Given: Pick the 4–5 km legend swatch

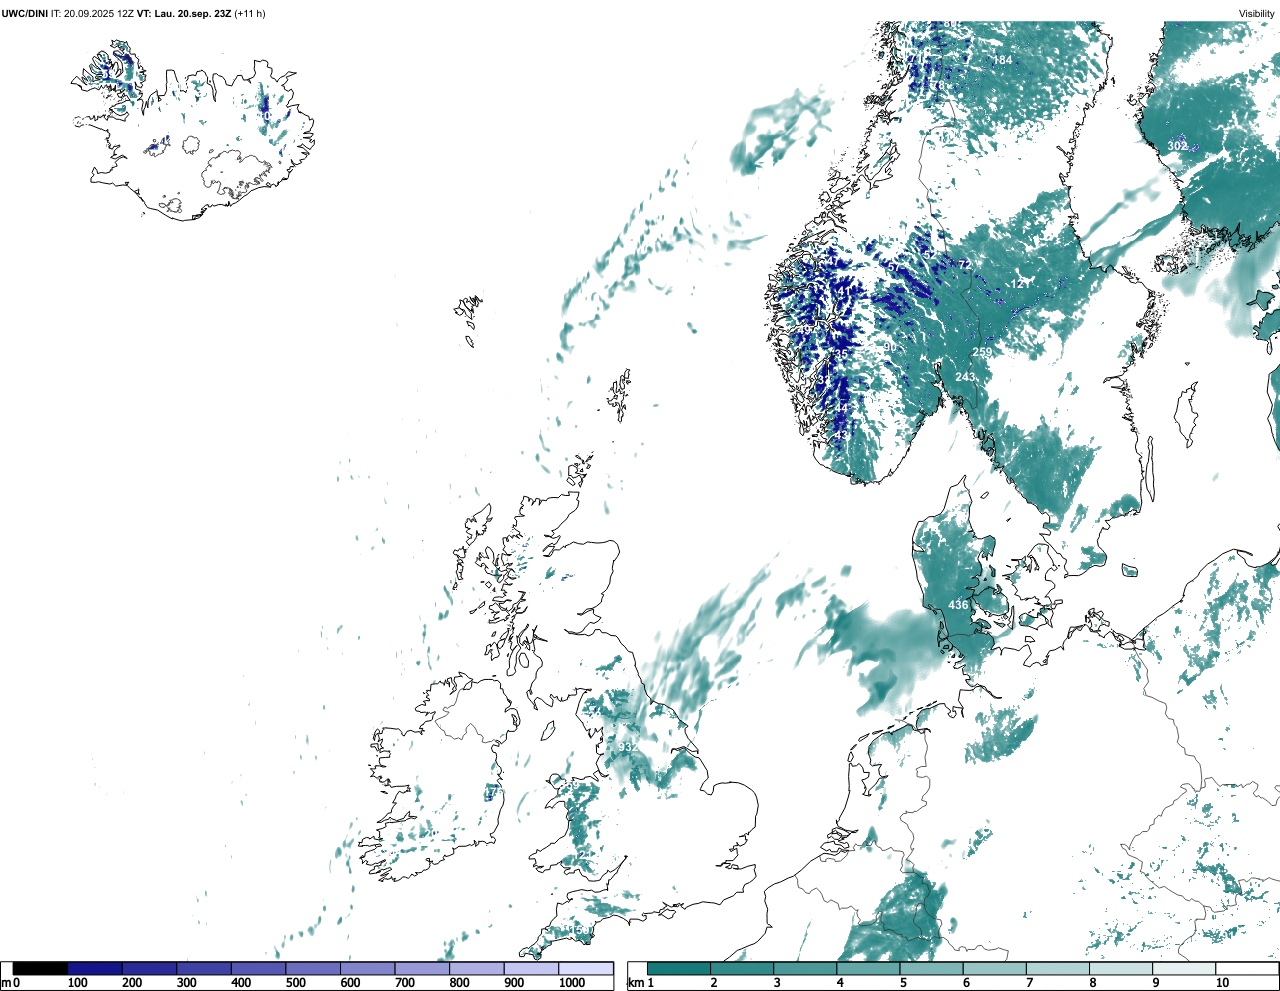Looking at the screenshot, I should coord(868,969).
